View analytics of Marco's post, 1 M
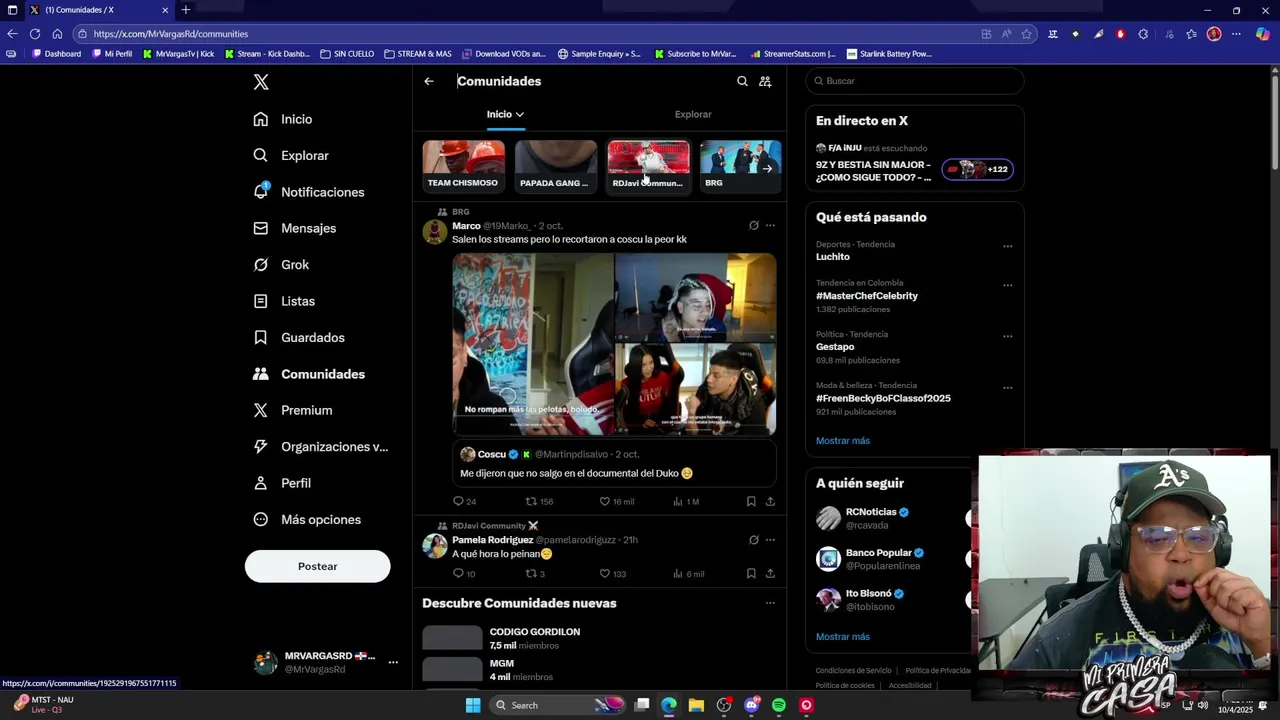This screenshot has height=720, width=1280. coord(685,501)
